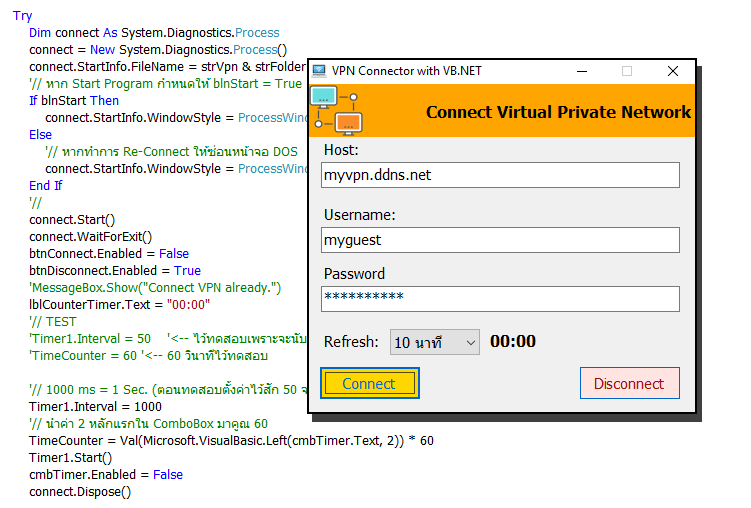Click the connect = New System.Diagnostics.Process() line
The image size is (751, 508).
tap(158, 50)
